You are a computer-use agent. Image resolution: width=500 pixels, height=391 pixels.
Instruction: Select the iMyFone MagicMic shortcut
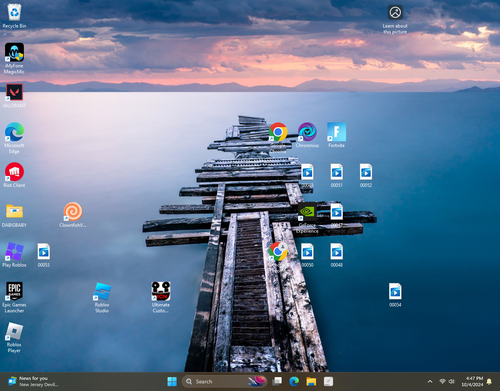(x=14, y=58)
